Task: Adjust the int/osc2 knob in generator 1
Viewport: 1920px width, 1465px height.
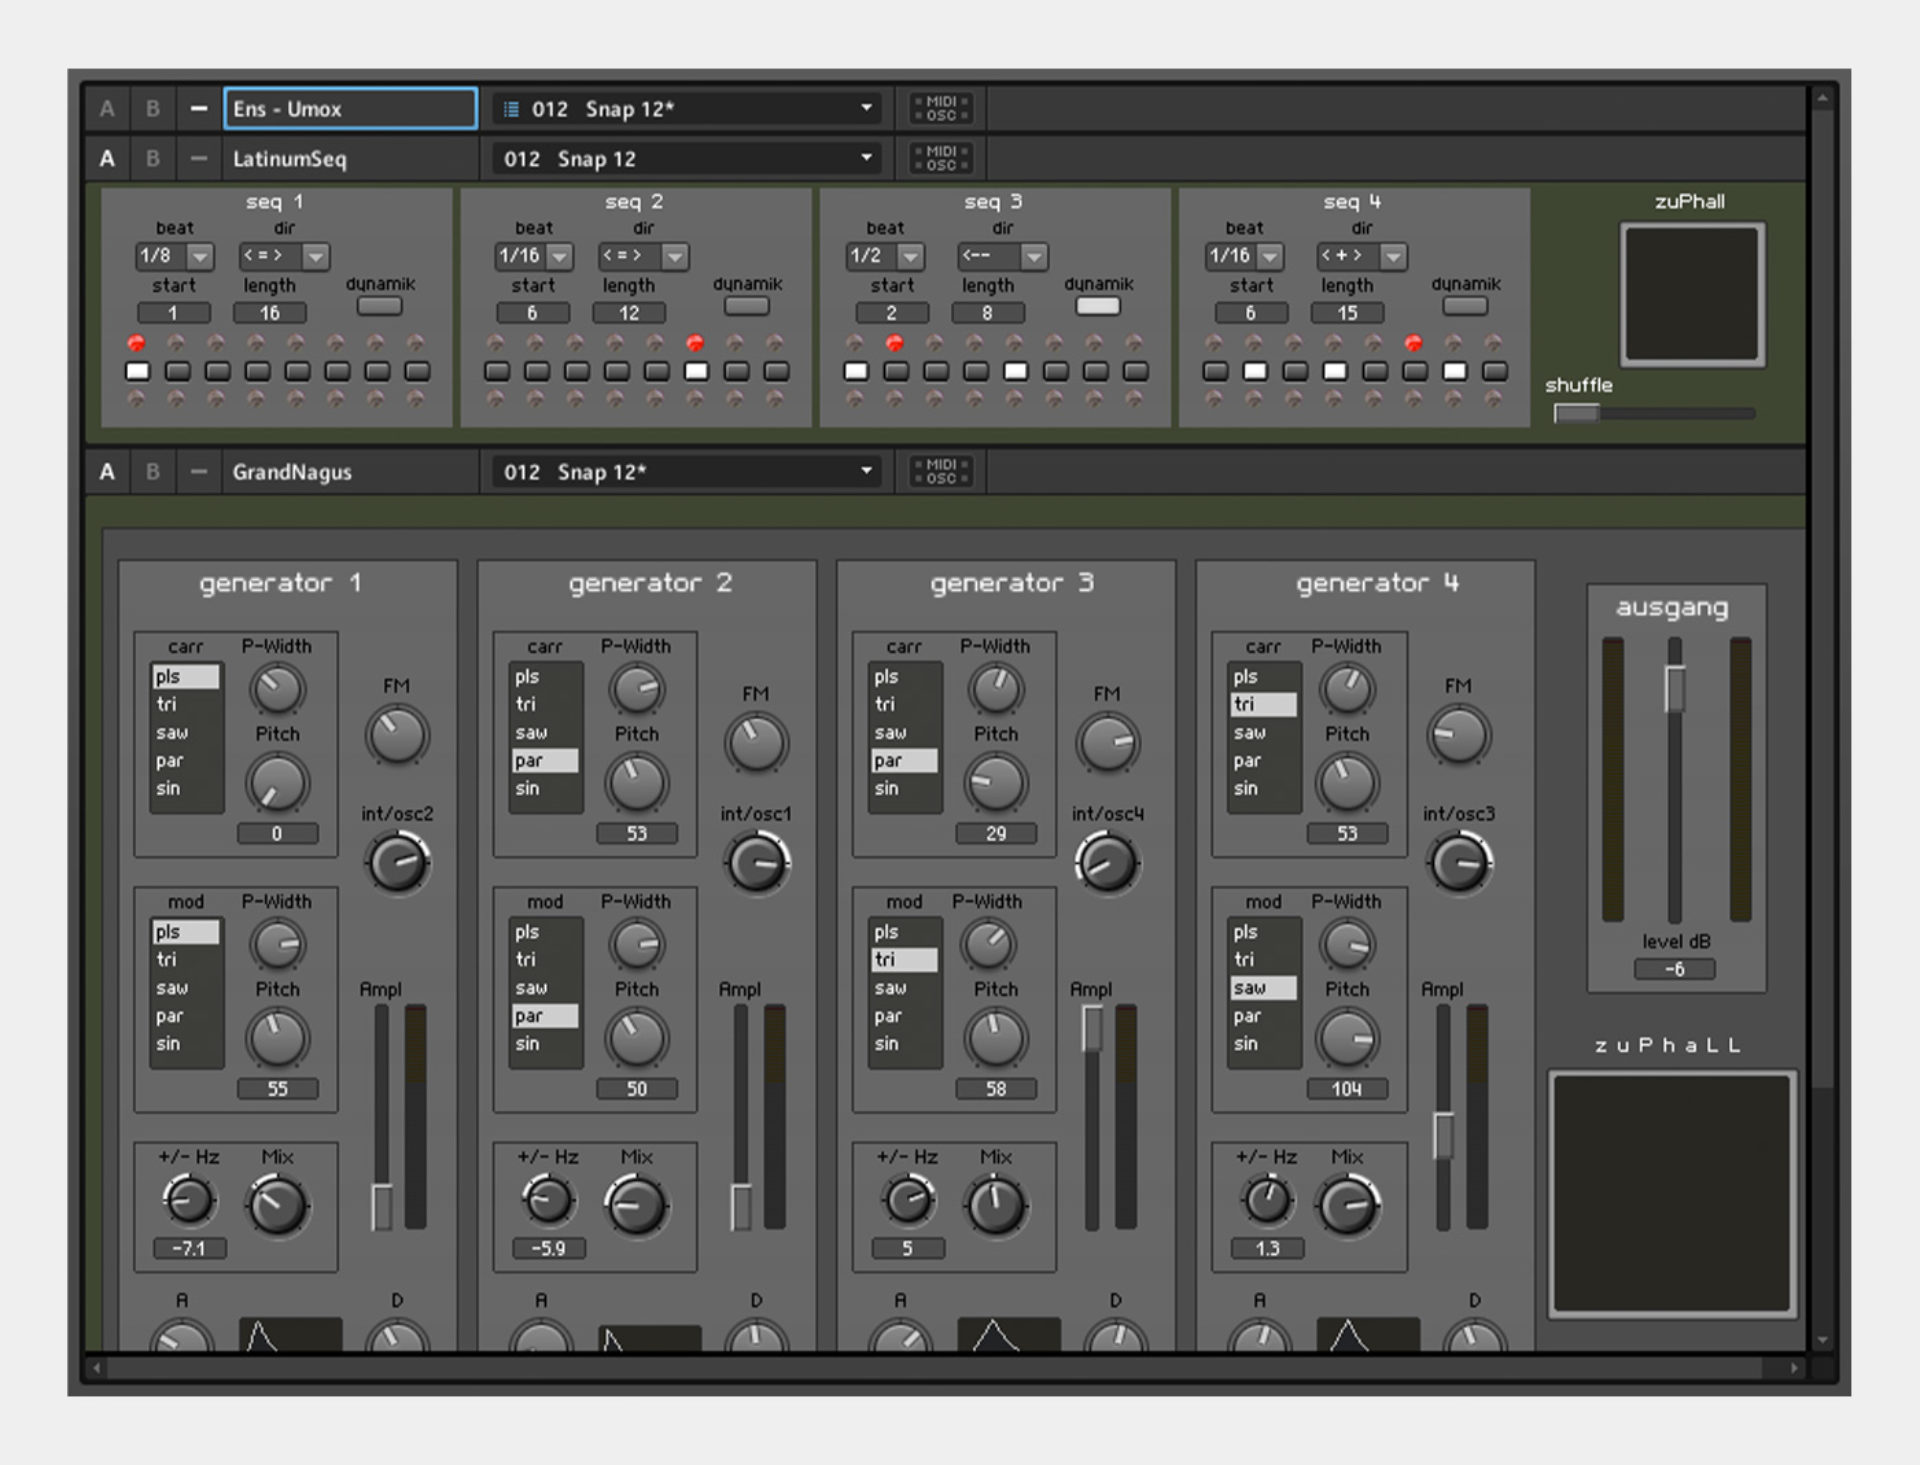Action: 397,858
